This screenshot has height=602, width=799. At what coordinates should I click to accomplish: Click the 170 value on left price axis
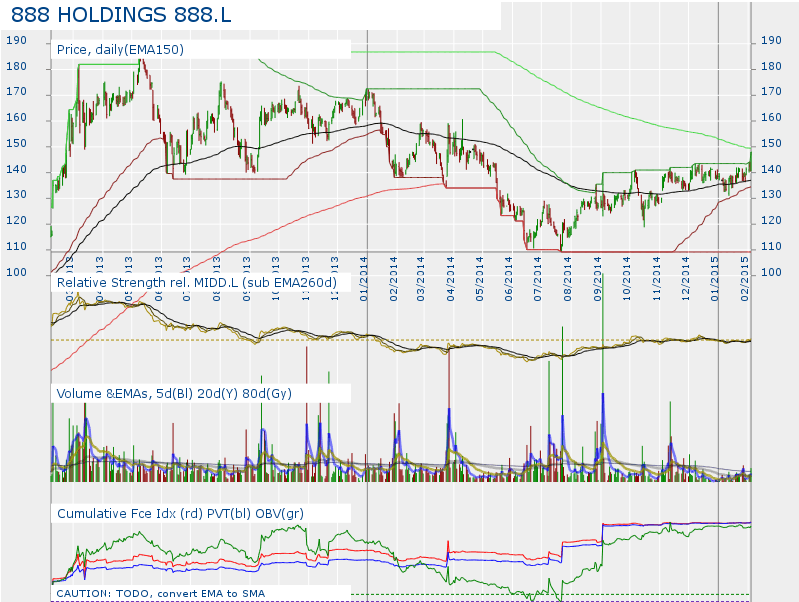click(x=16, y=92)
